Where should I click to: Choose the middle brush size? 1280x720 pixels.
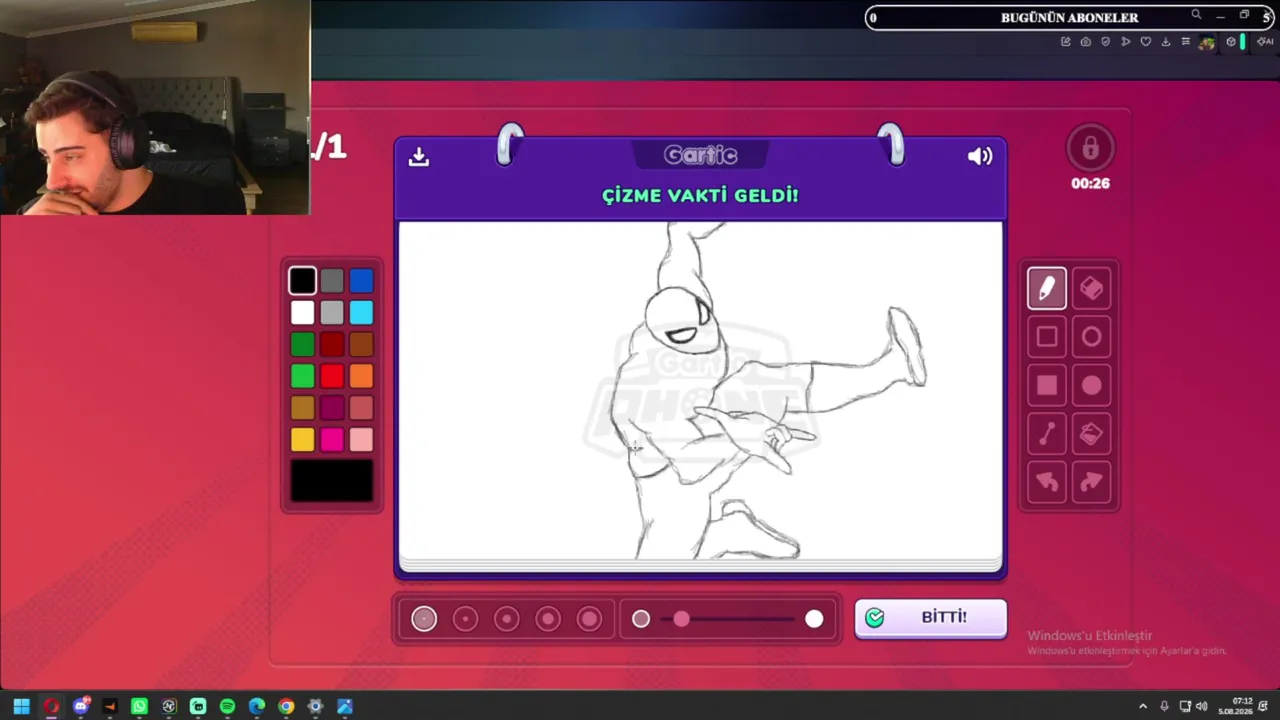pos(507,619)
